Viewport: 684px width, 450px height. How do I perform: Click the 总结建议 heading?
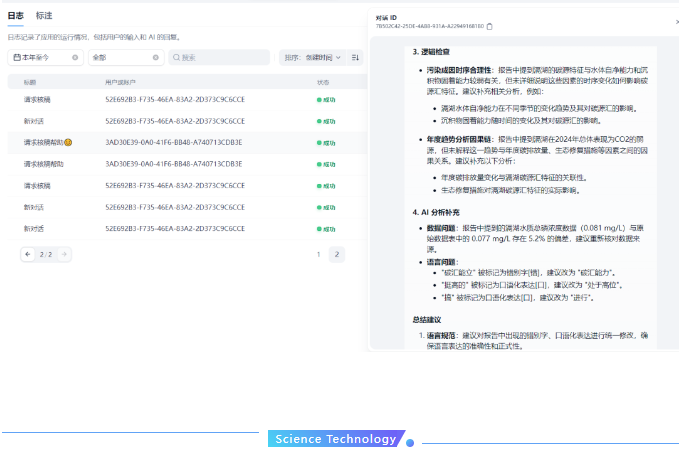click(427, 320)
